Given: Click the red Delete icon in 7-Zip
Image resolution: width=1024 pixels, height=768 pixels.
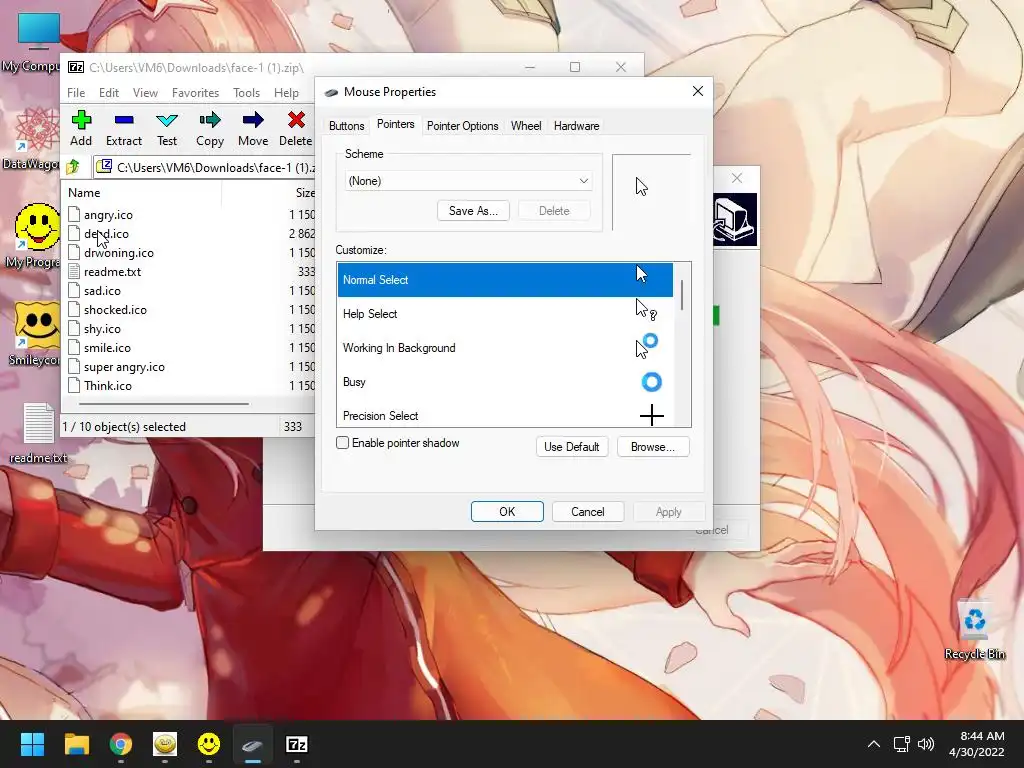Looking at the screenshot, I should (296, 120).
